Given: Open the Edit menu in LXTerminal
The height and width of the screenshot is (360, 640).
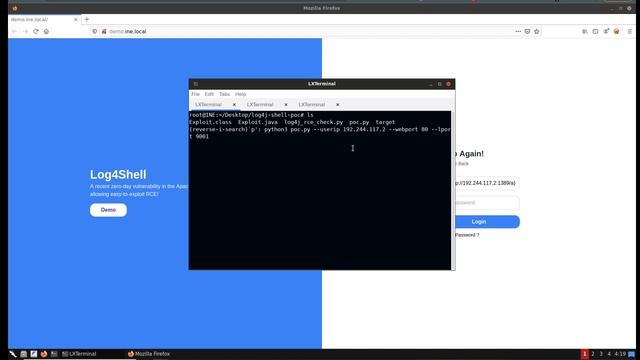Looking at the screenshot, I should coord(209,94).
